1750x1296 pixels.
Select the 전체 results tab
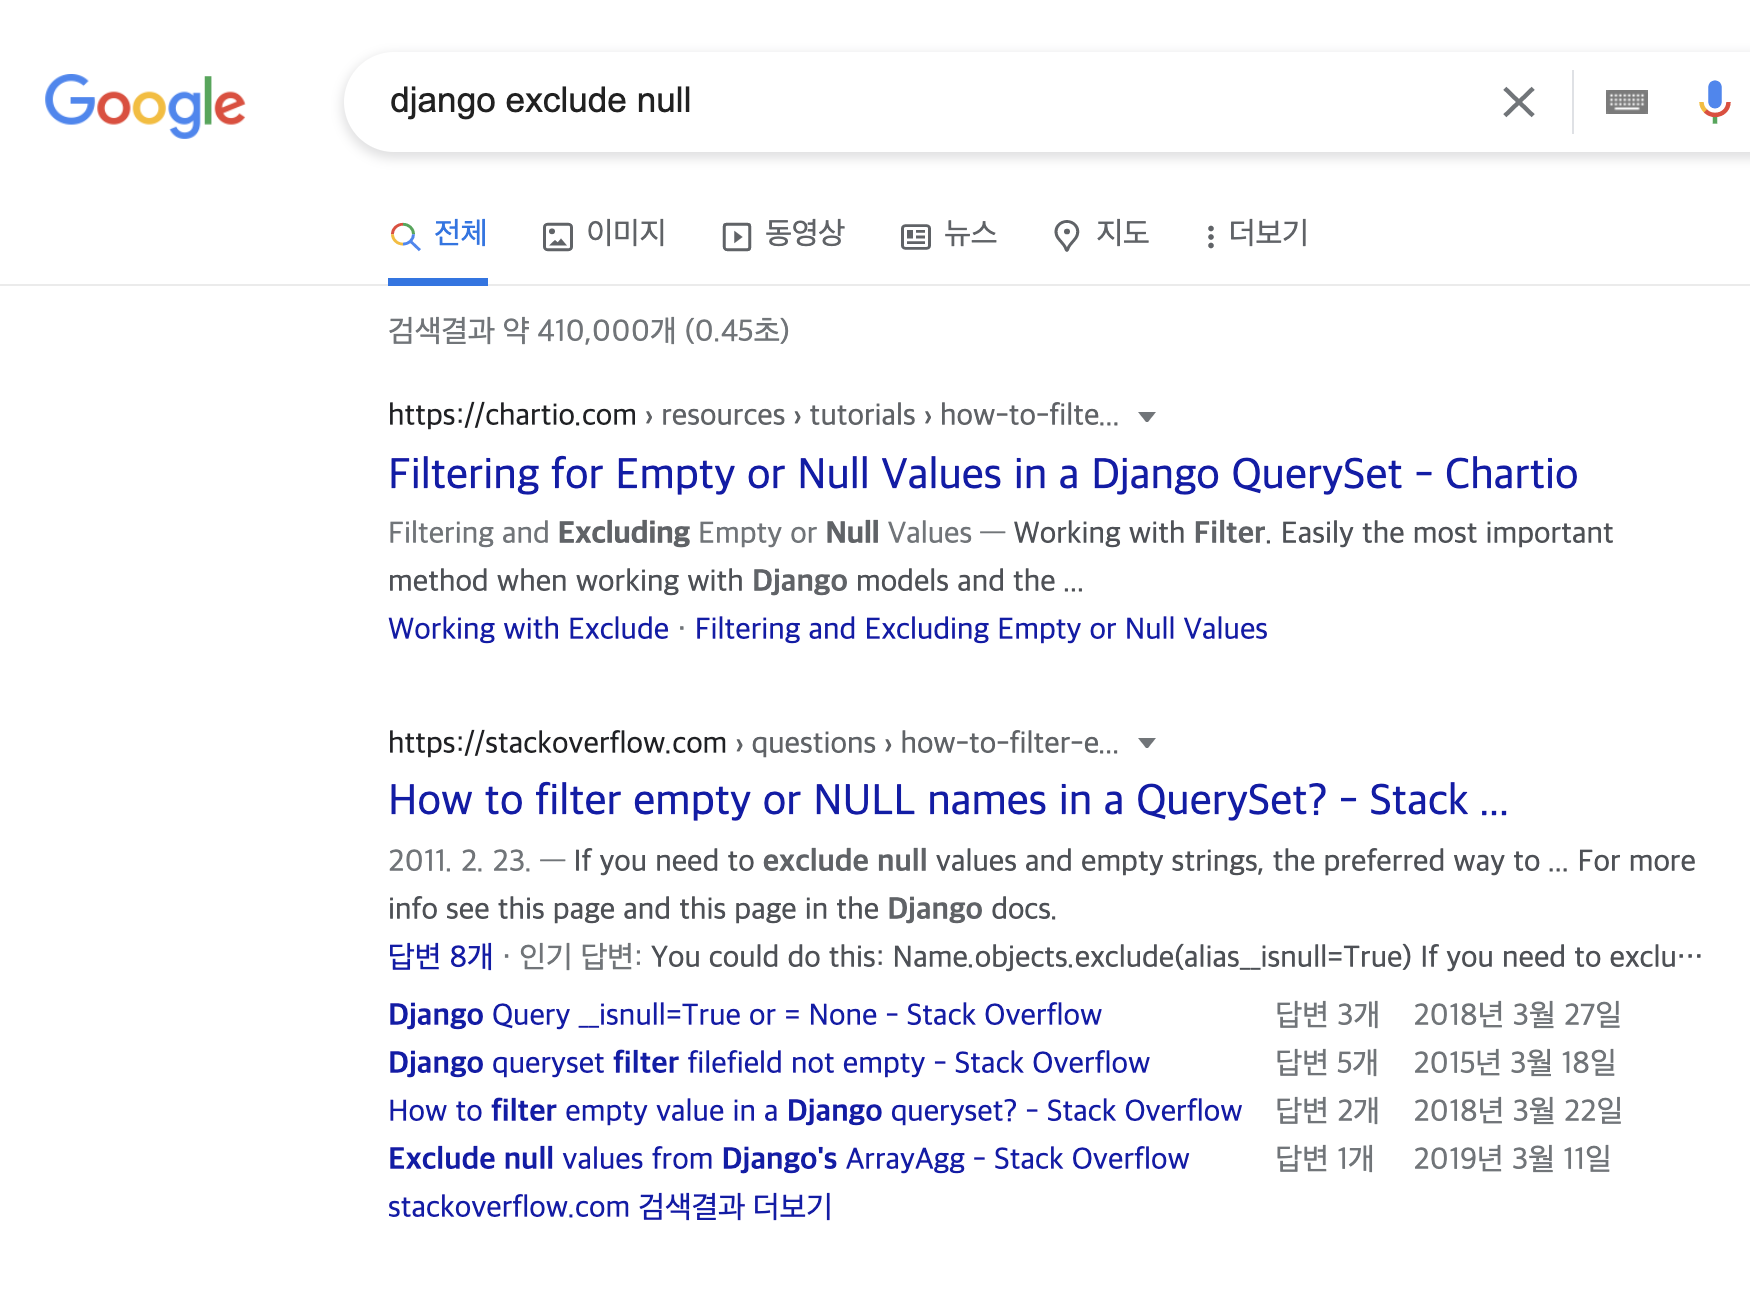(x=438, y=234)
